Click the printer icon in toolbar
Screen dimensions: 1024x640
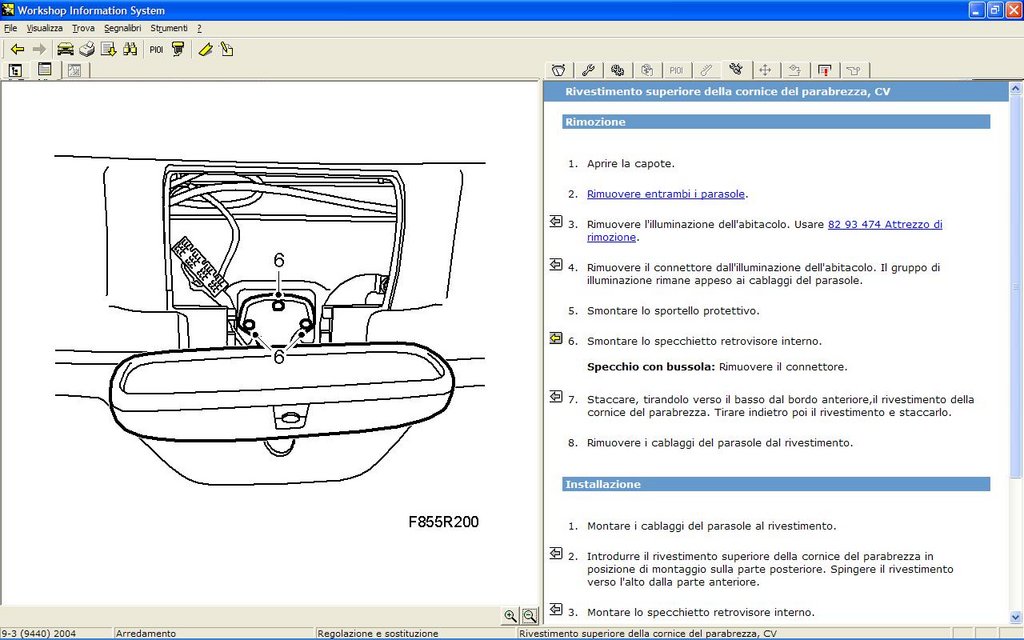pyautogui.click(x=87, y=49)
